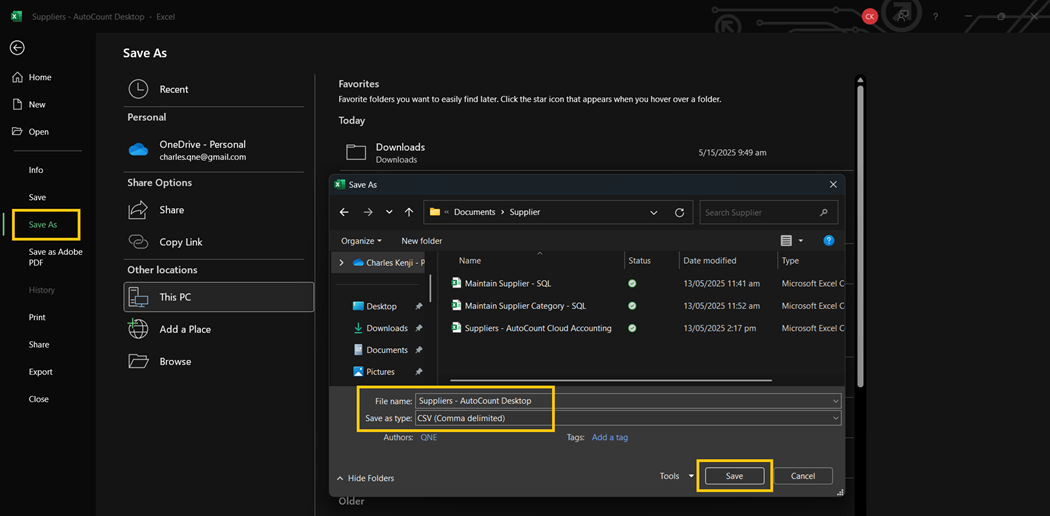This screenshot has height=516, width=1050.
Task: Choose Save as Adobe PDF
Action: click(56, 257)
